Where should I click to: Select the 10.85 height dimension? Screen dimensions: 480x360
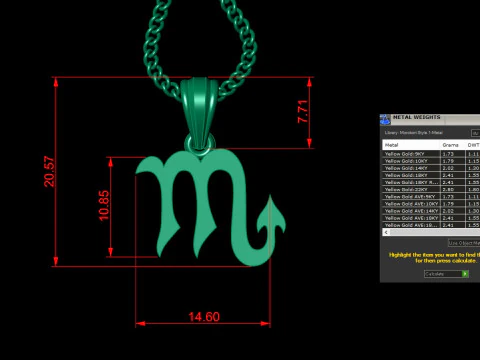(x=104, y=205)
